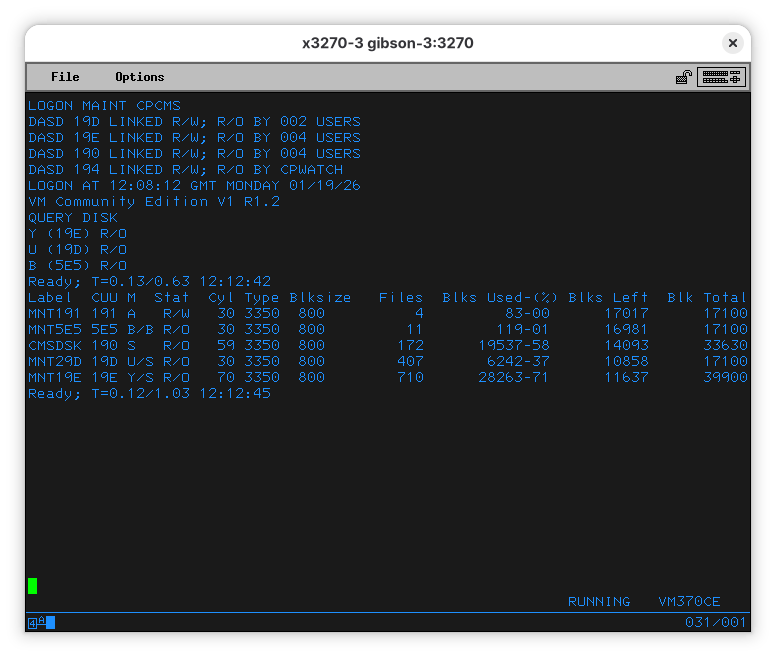776x657 pixels.
Task: Click the LOGON MAINT CPCMS line
Action: (104, 106)
